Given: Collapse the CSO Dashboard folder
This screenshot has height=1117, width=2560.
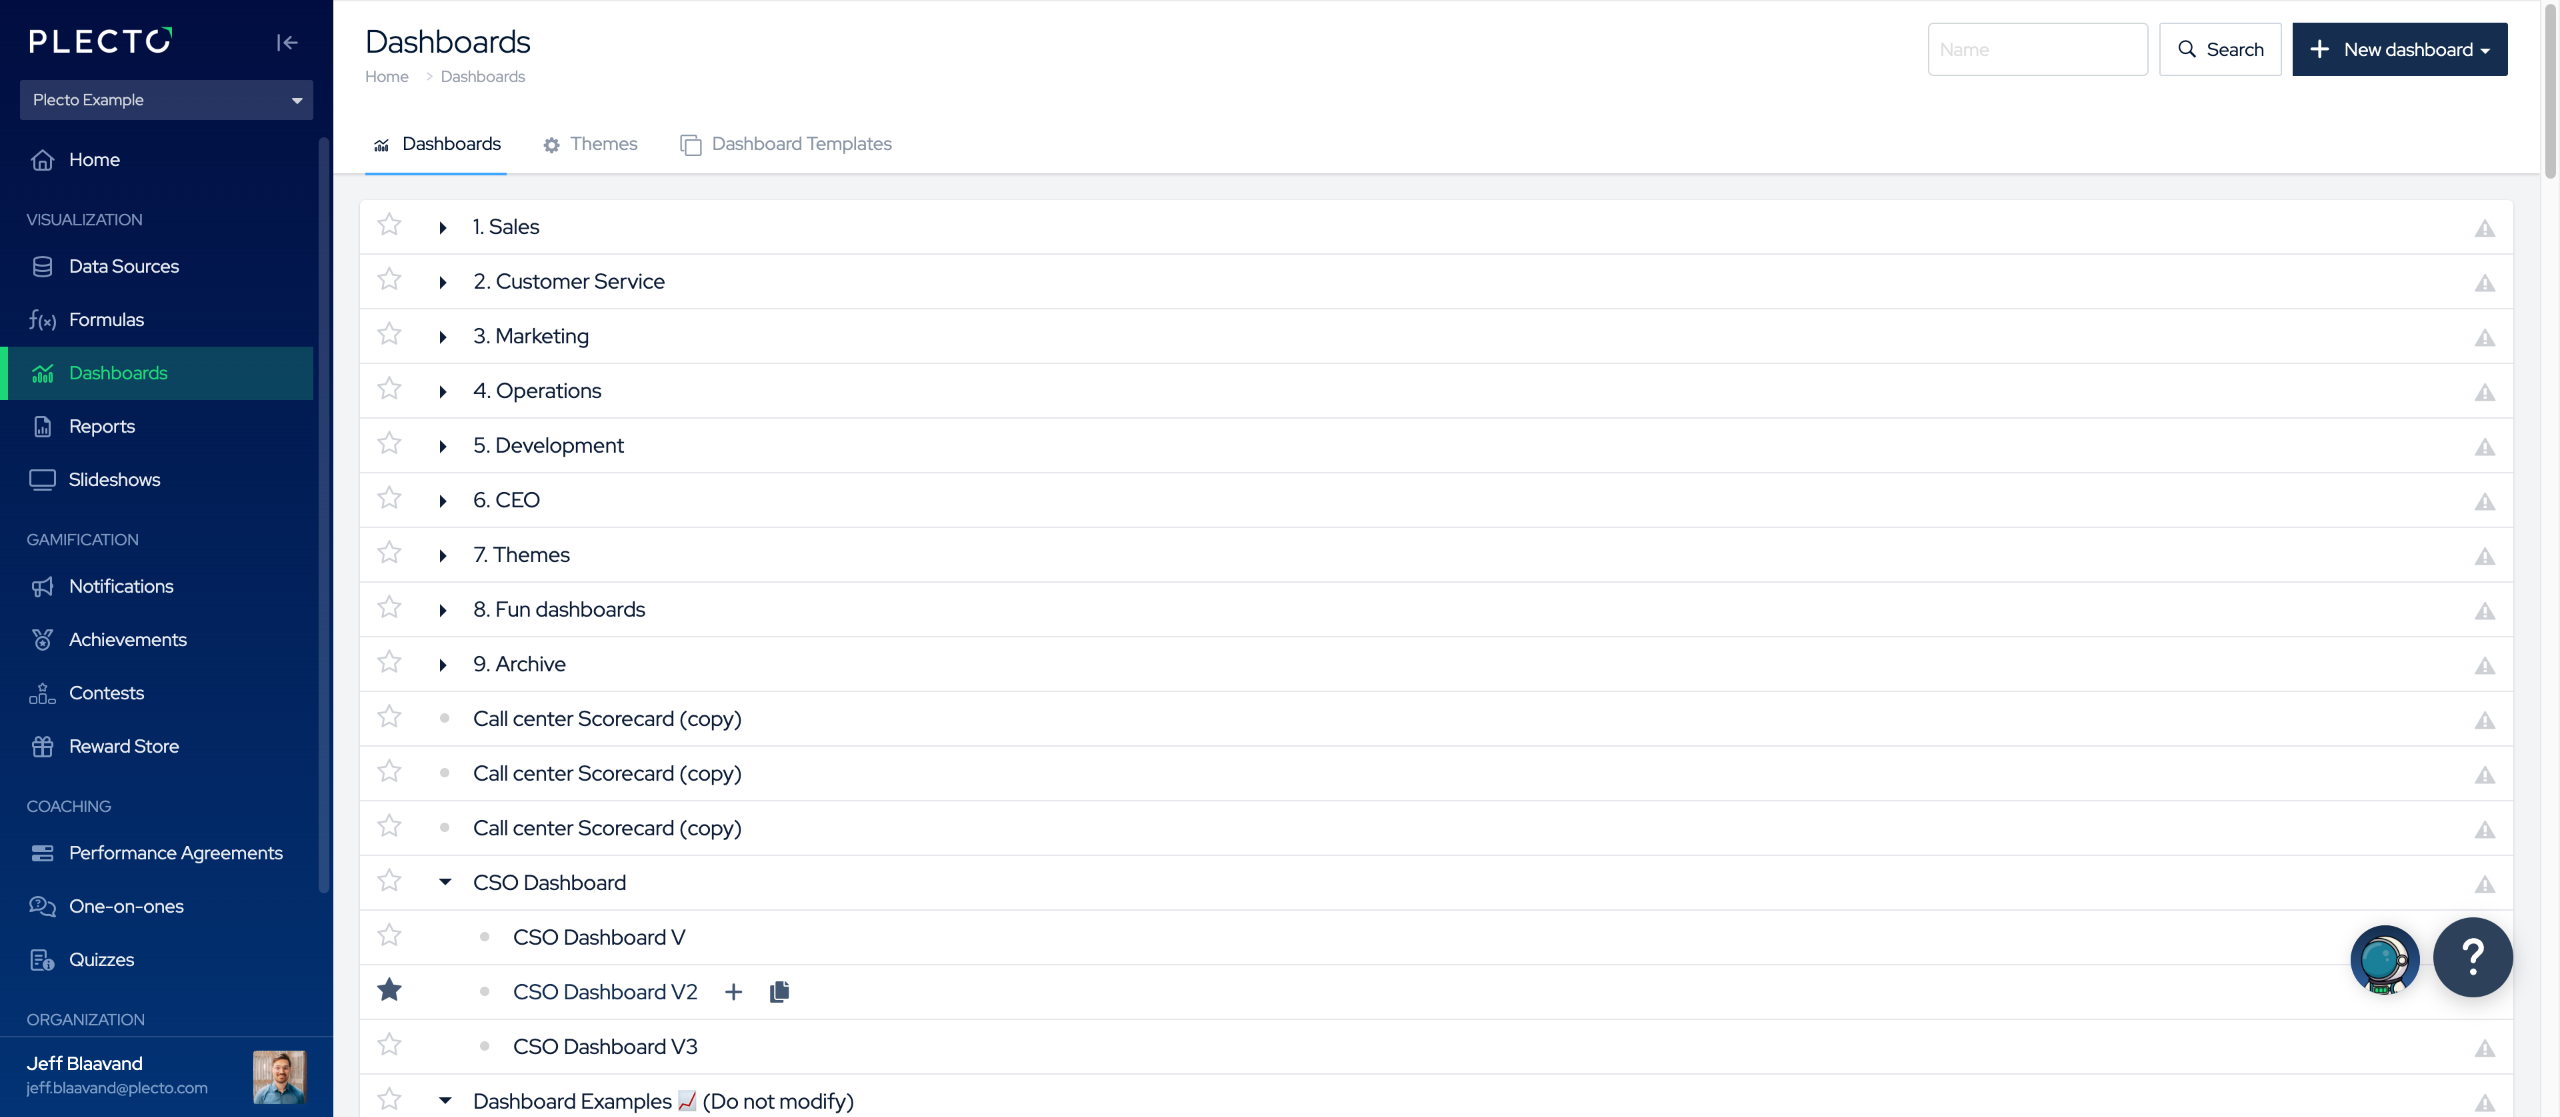Looking at the screenshot, I should (x=445, y=882).
